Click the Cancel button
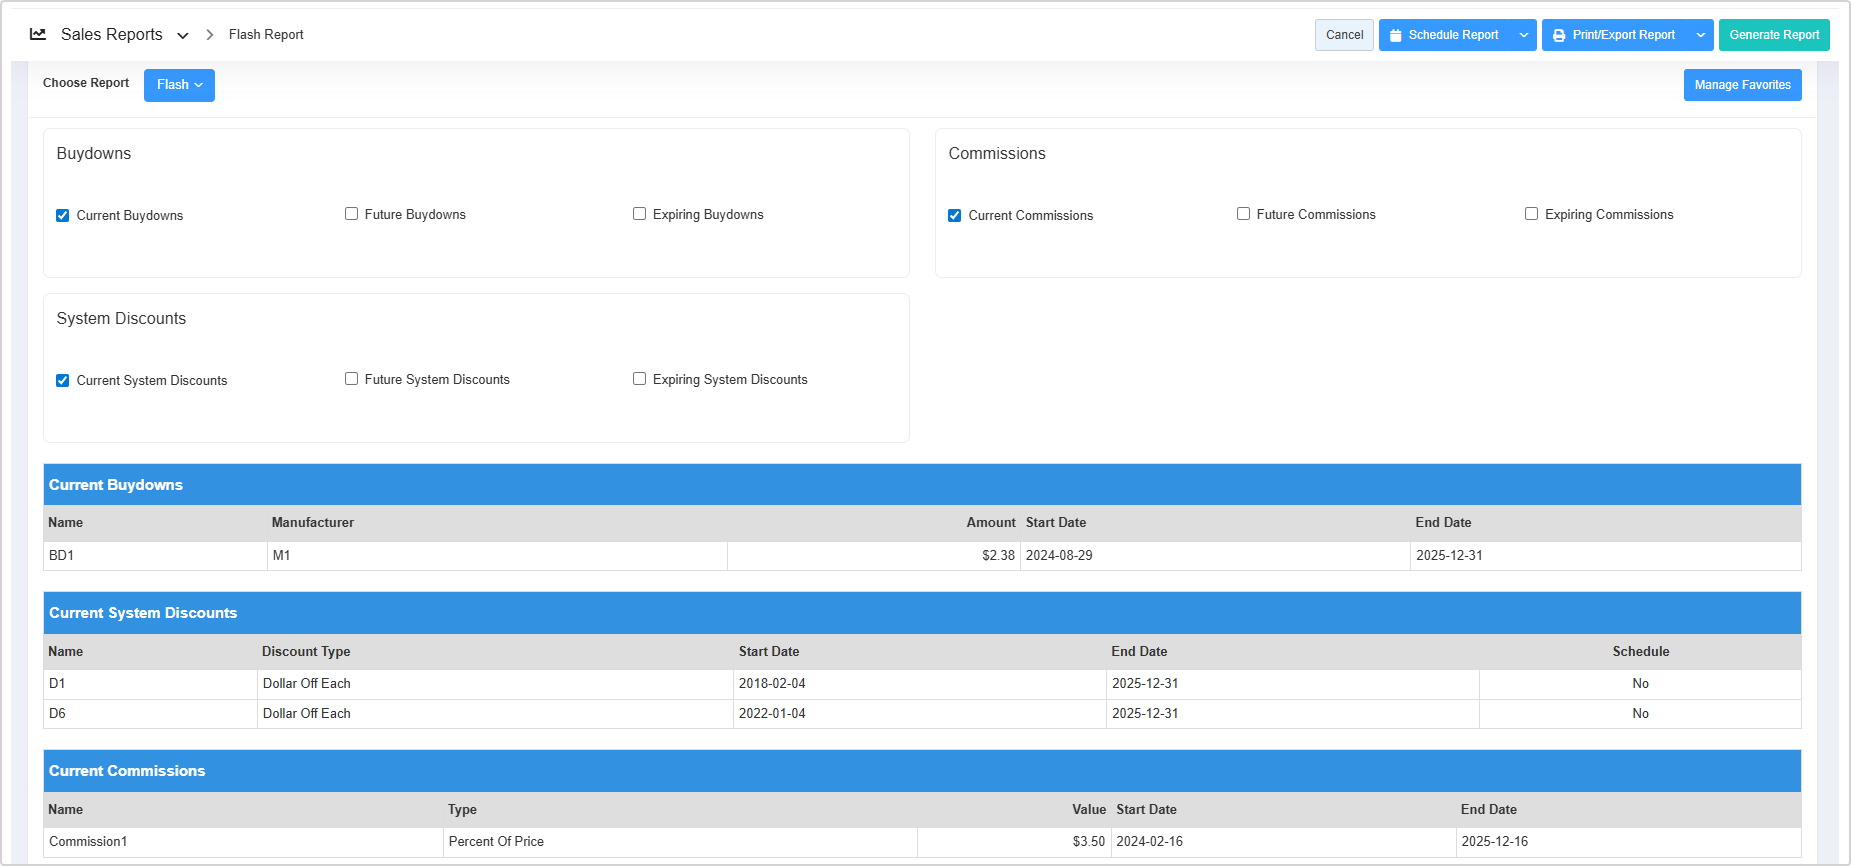The height and width of the screenshot is (866, 1852). 1344,35
